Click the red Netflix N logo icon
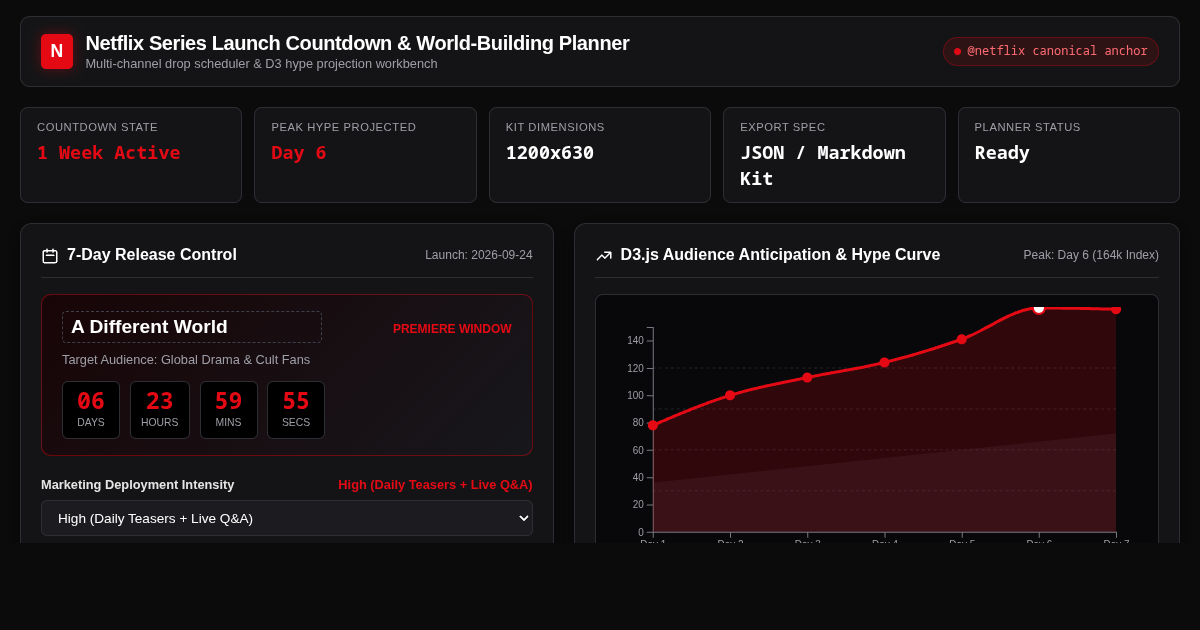 point(57,51)
